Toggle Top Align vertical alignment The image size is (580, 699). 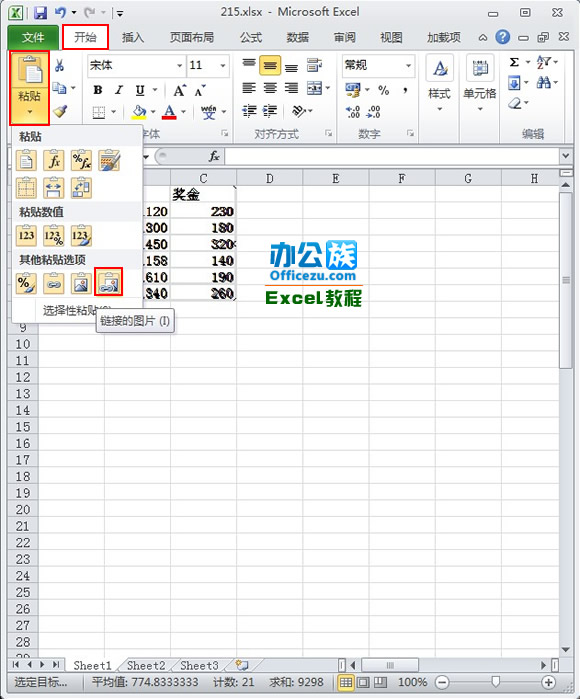[249, 64]
